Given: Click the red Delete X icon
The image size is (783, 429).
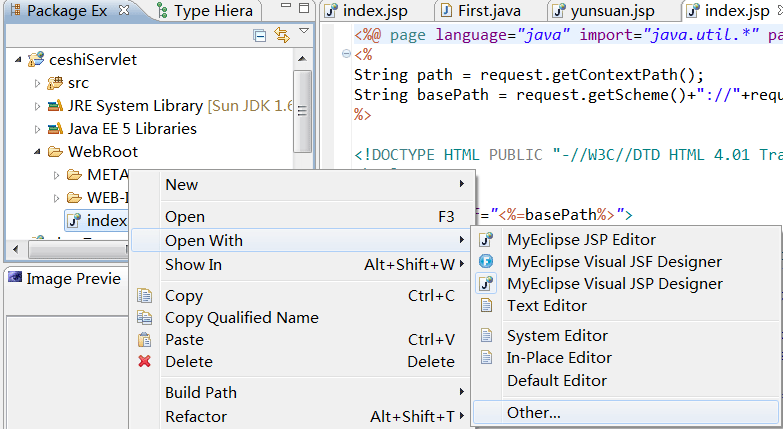Looking at the screenshot, I should (145, 362).
